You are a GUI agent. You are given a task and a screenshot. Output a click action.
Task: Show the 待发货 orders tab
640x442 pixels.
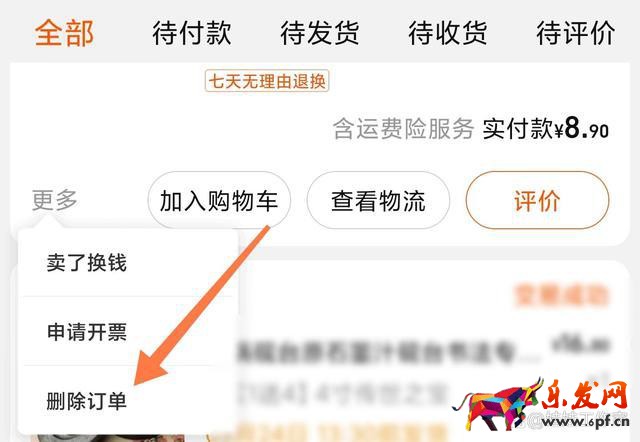click(320, 33)
